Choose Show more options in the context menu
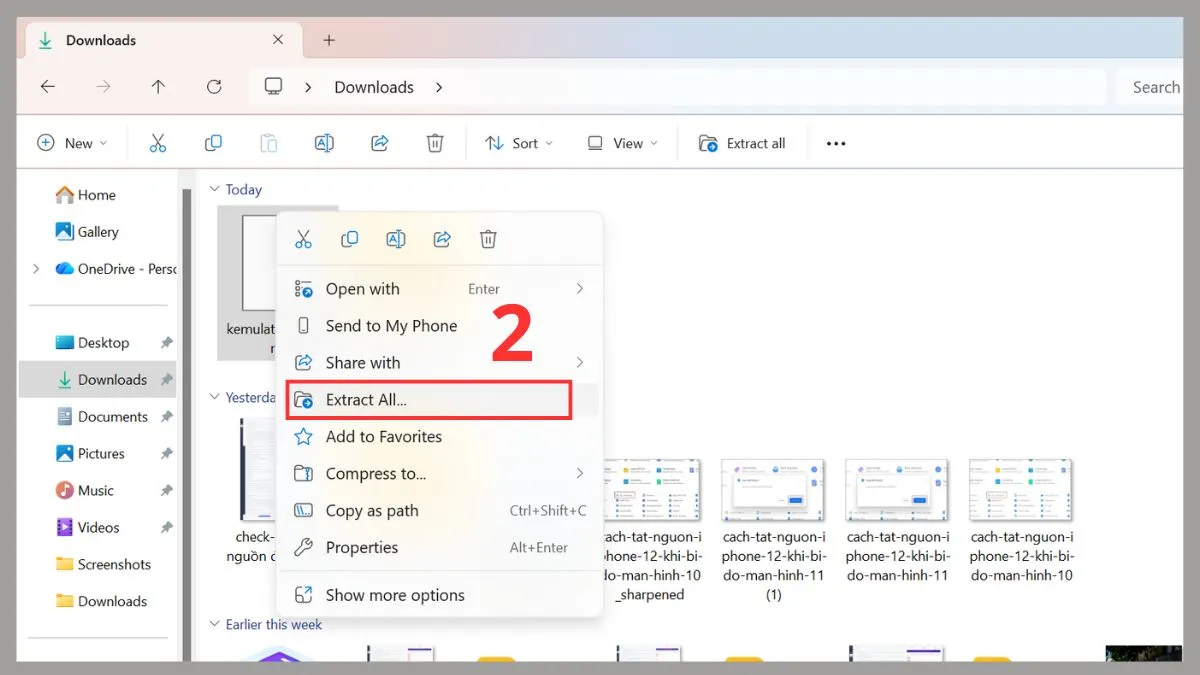Image resolution: width=1200 pixels, height=675 pixels. tap(394, 595)
